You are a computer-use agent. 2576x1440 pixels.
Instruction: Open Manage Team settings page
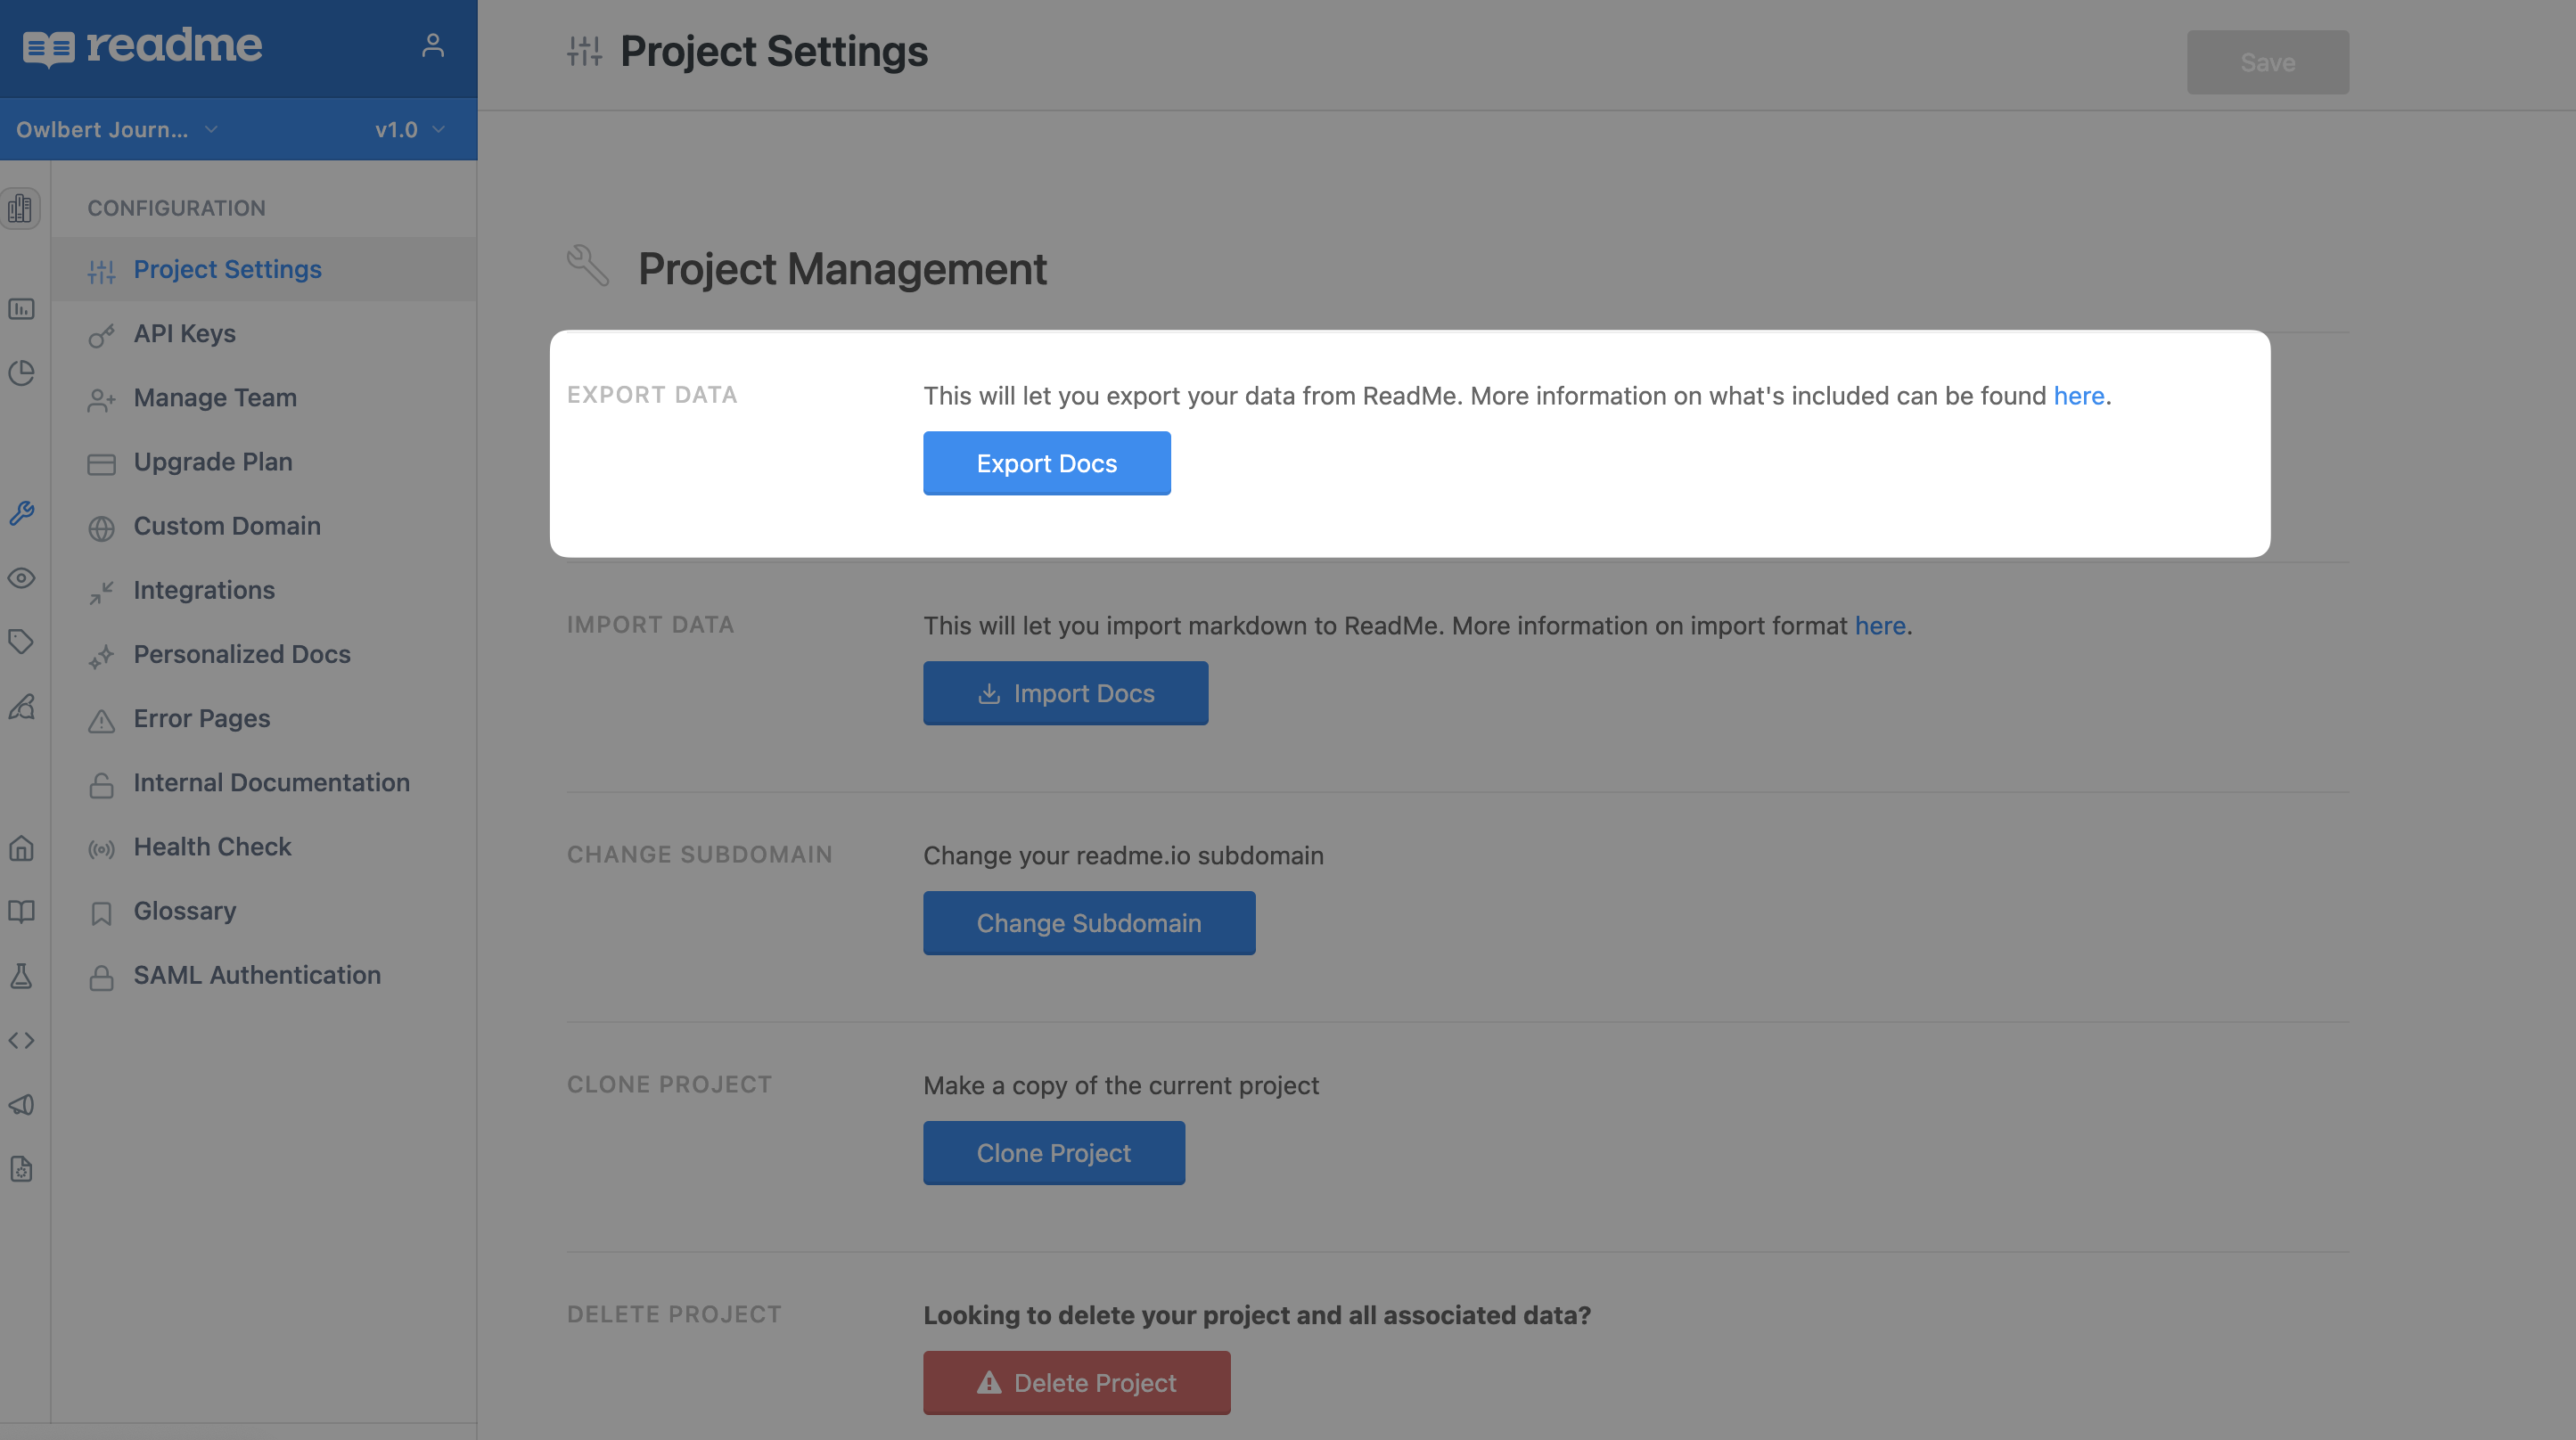pos(214,397)
